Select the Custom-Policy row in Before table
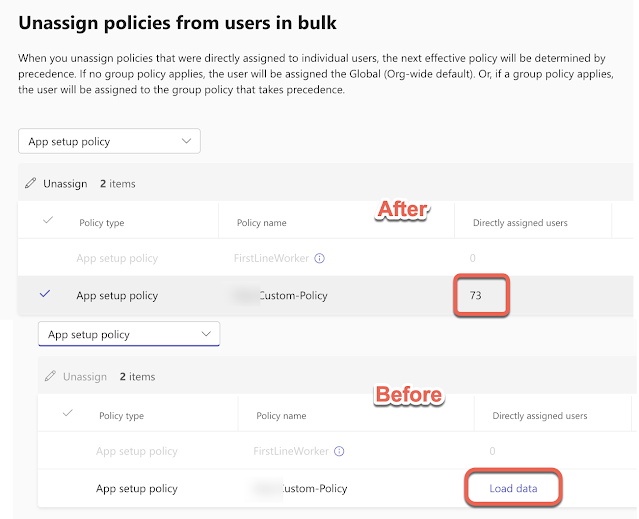Viewport: 639px width, 519px height. click(136, 489)
